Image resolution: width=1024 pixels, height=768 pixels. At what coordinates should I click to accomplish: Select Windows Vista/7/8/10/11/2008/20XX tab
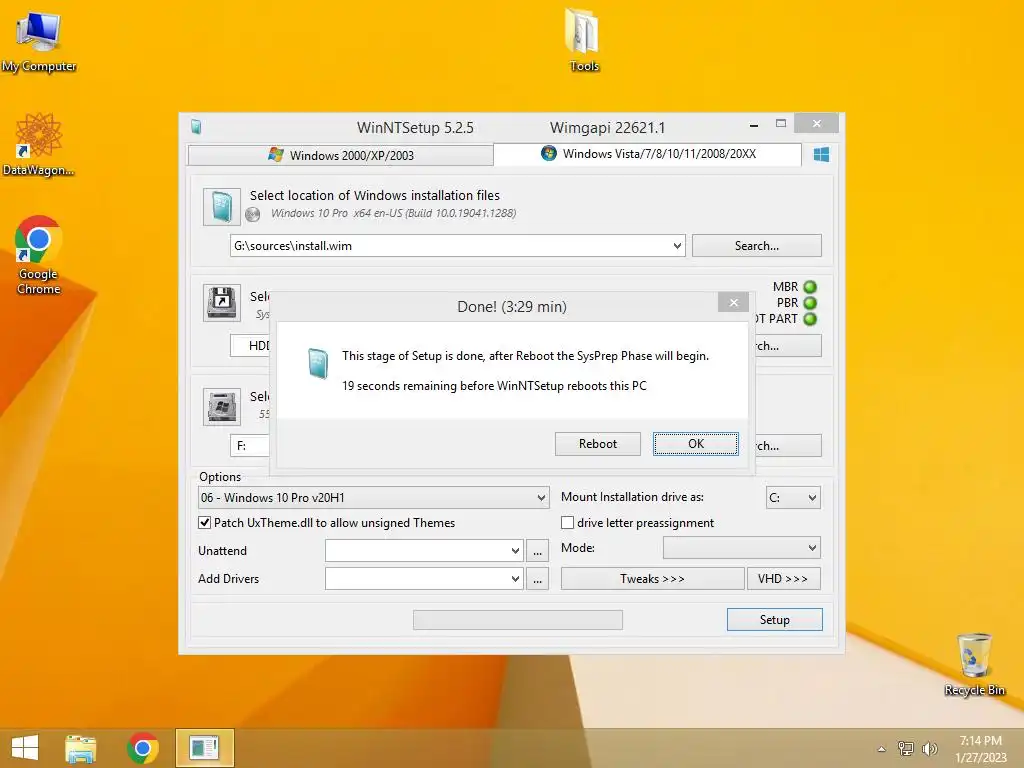tap(648, 154)
